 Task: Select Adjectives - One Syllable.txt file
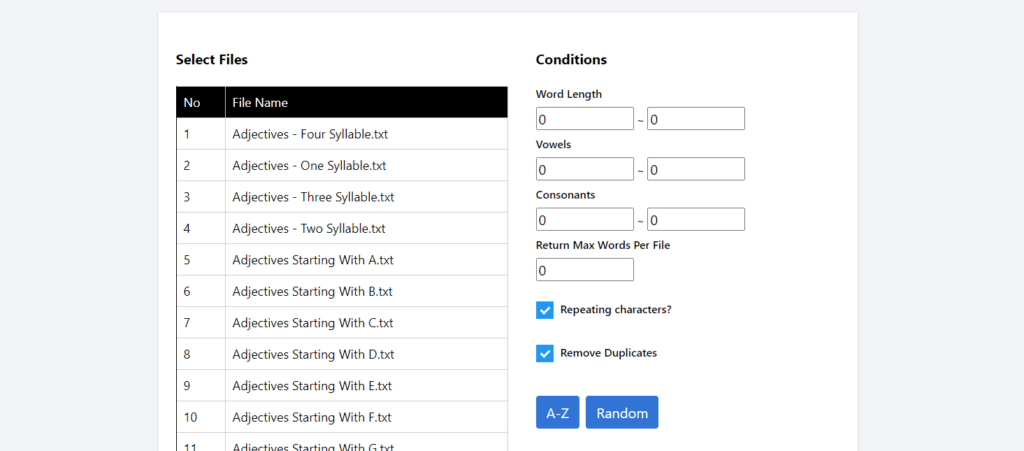coord(309,166)
